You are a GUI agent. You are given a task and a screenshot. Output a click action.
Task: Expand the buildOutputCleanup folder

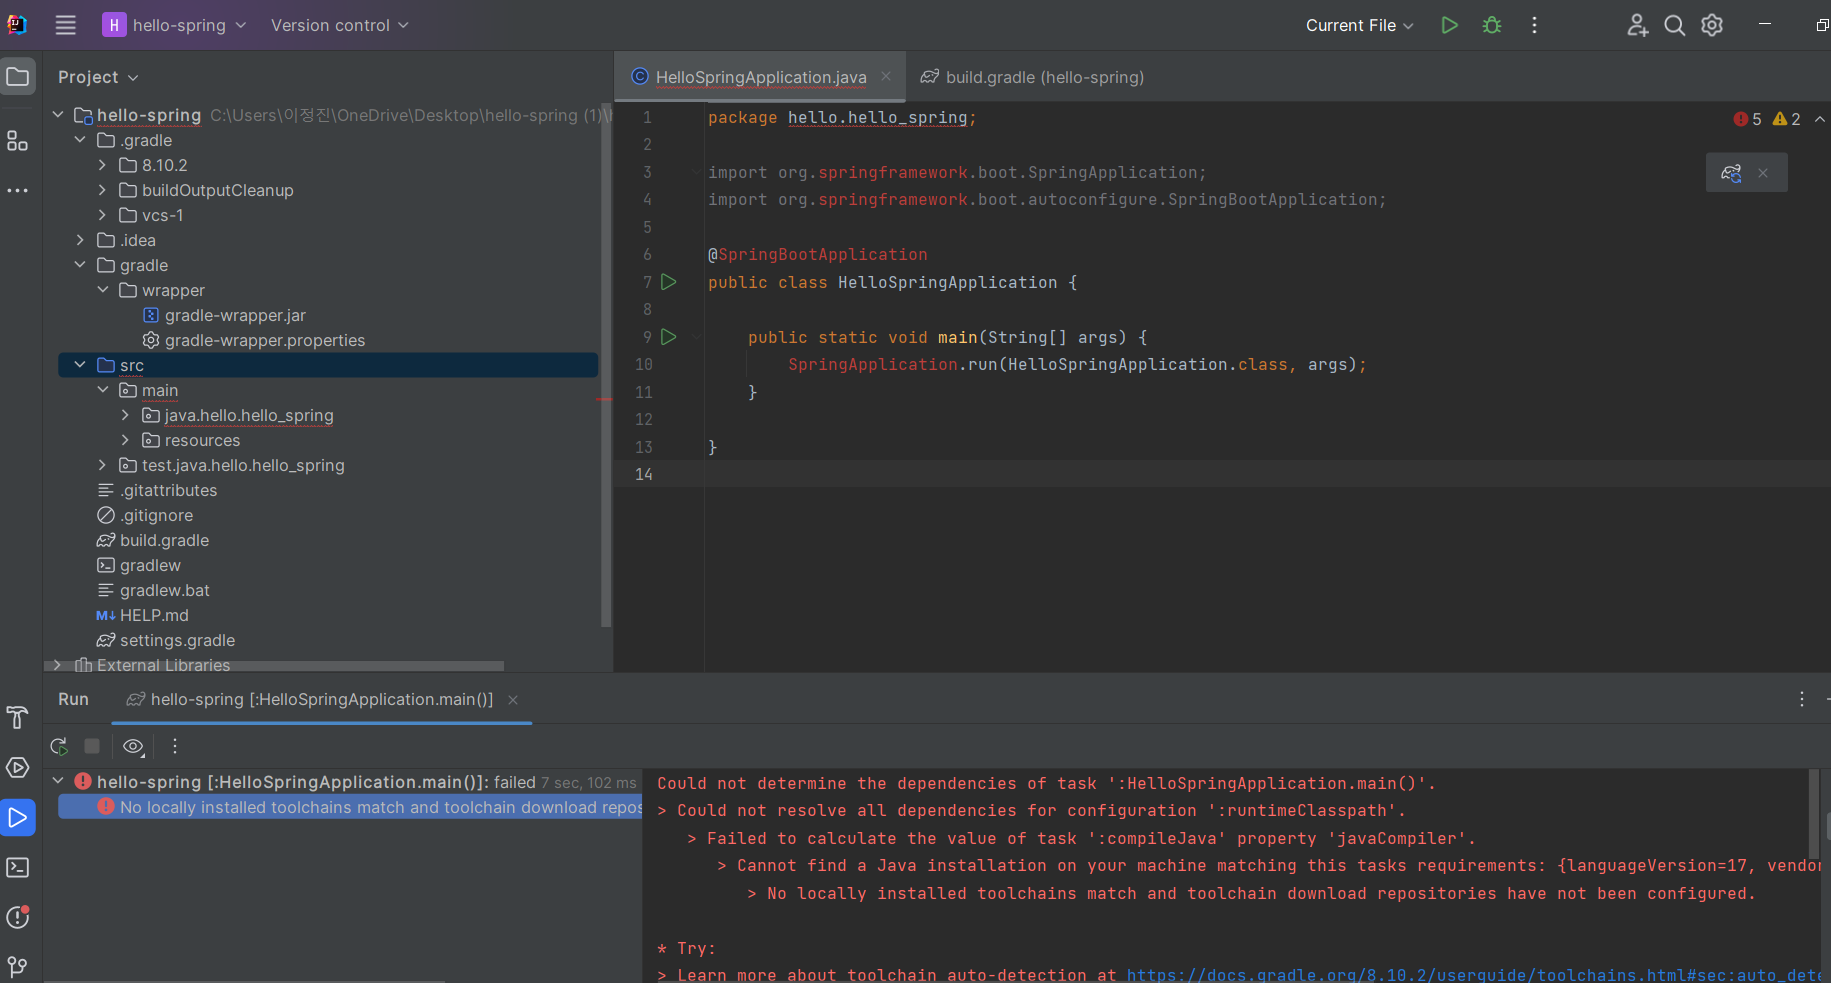click(102, 190)
